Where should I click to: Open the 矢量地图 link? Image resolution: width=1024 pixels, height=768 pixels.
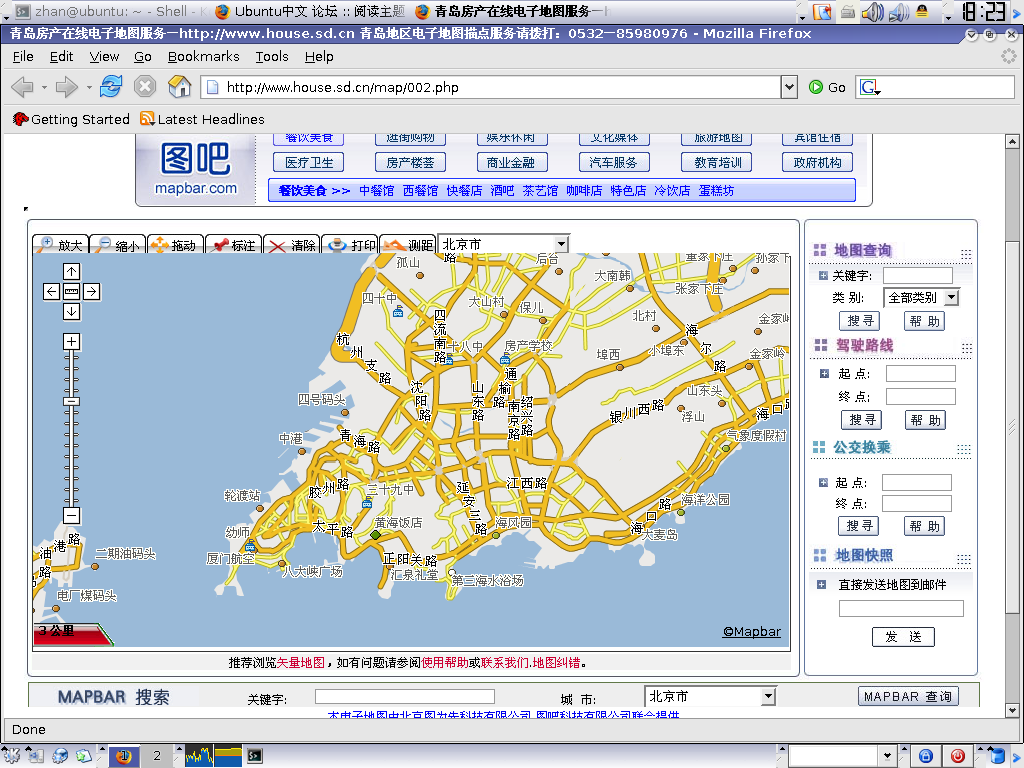300,663
